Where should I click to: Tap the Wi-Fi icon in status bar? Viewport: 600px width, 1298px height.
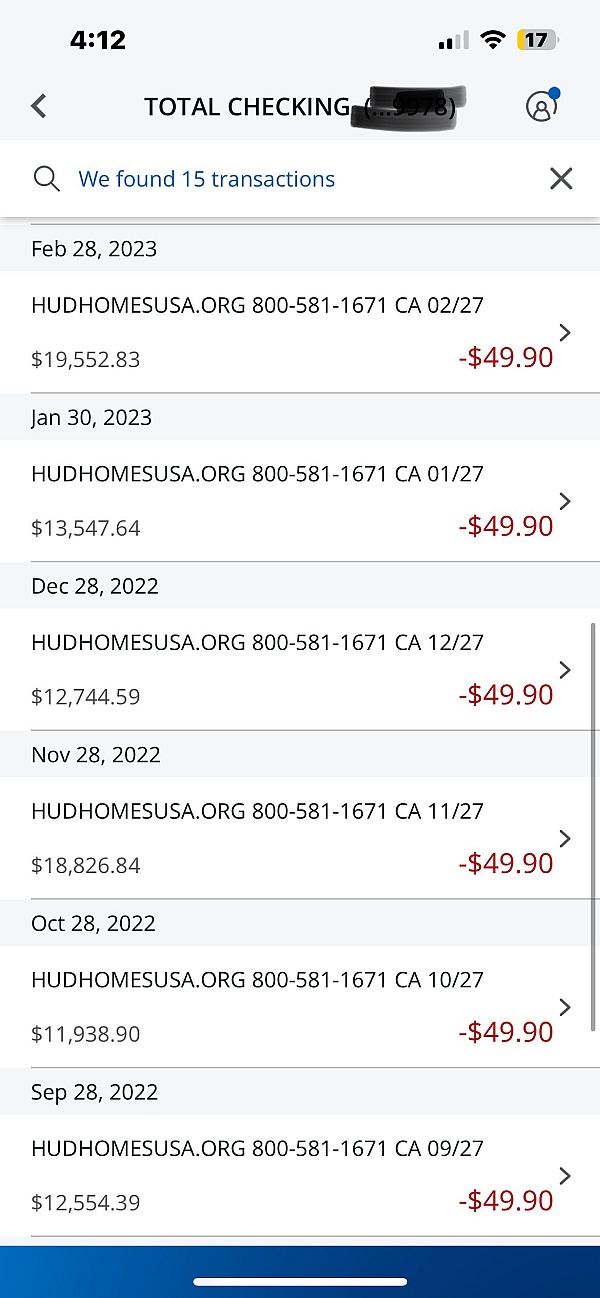tap(492, 40)
